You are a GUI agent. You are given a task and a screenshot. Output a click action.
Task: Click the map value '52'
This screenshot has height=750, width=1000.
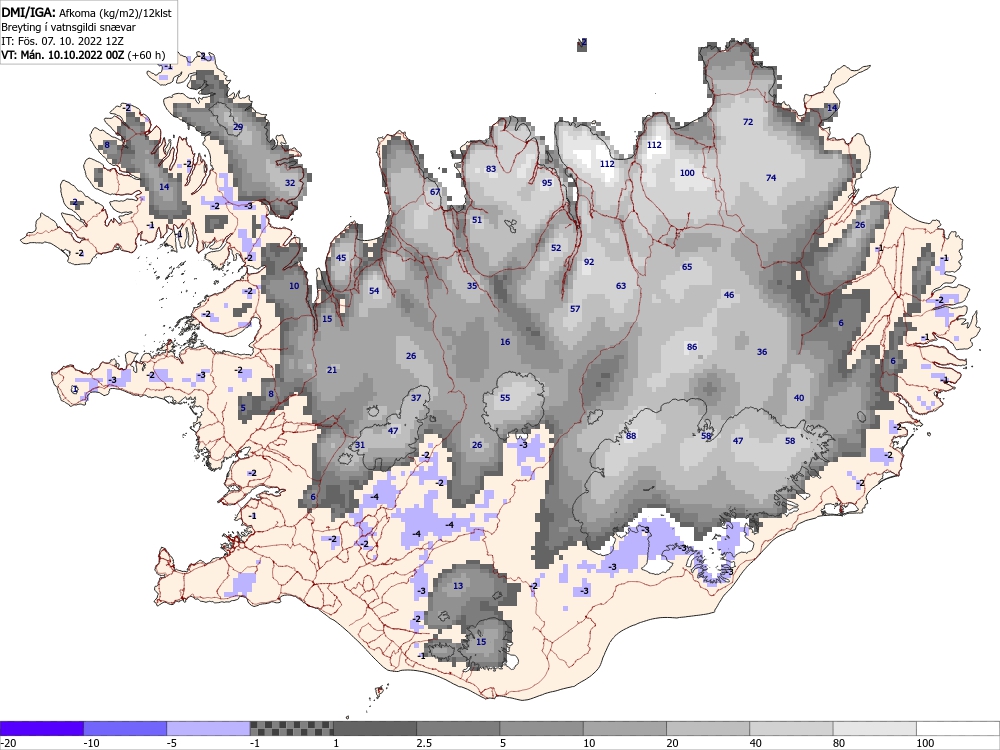coord(555,248)
